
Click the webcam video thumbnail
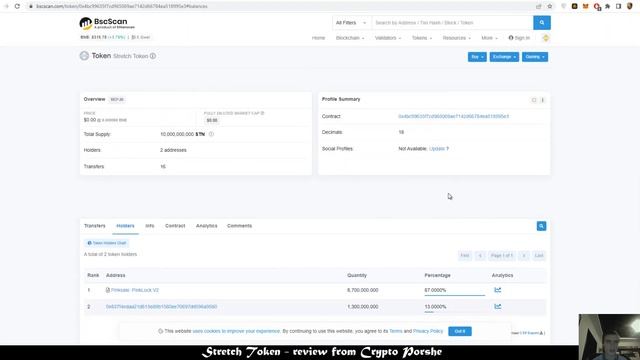click(609, 337)
